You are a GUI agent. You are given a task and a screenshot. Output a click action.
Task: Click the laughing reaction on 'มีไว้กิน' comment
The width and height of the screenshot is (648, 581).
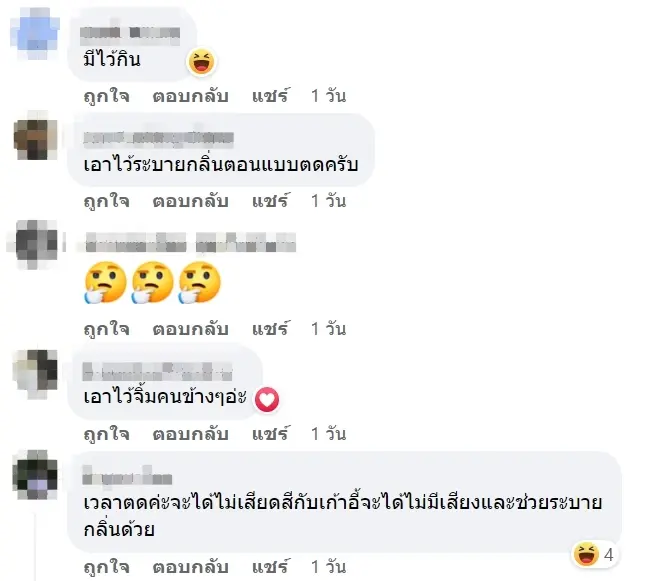pos(201,62)
